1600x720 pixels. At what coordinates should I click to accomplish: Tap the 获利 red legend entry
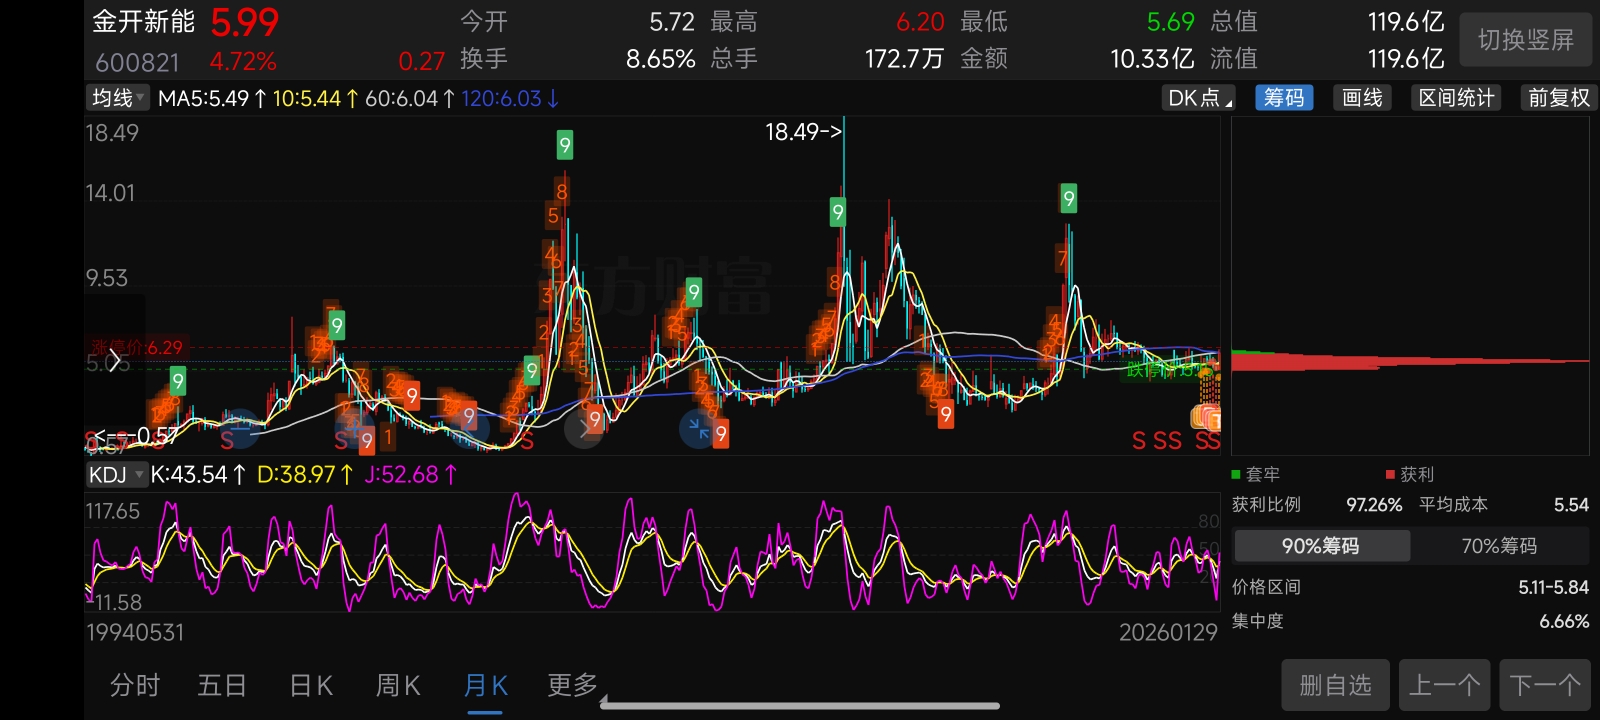pyautogui.click(x=1410, y=474)
